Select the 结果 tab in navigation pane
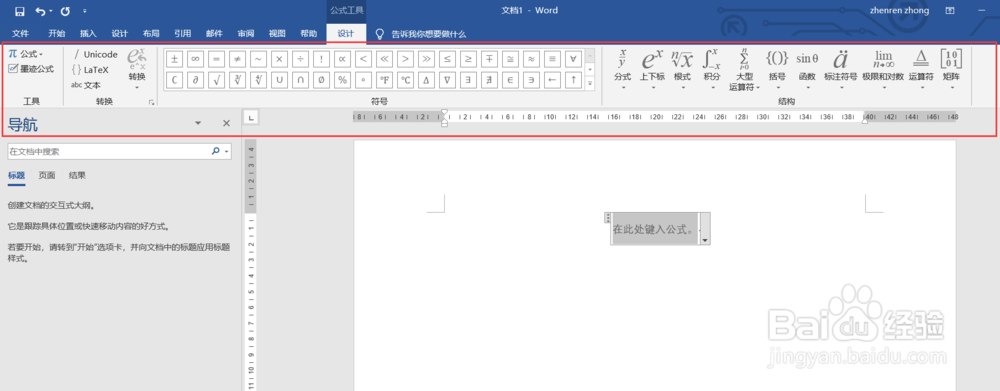This screenshot has height=391, width=1000. pos(77,175)
